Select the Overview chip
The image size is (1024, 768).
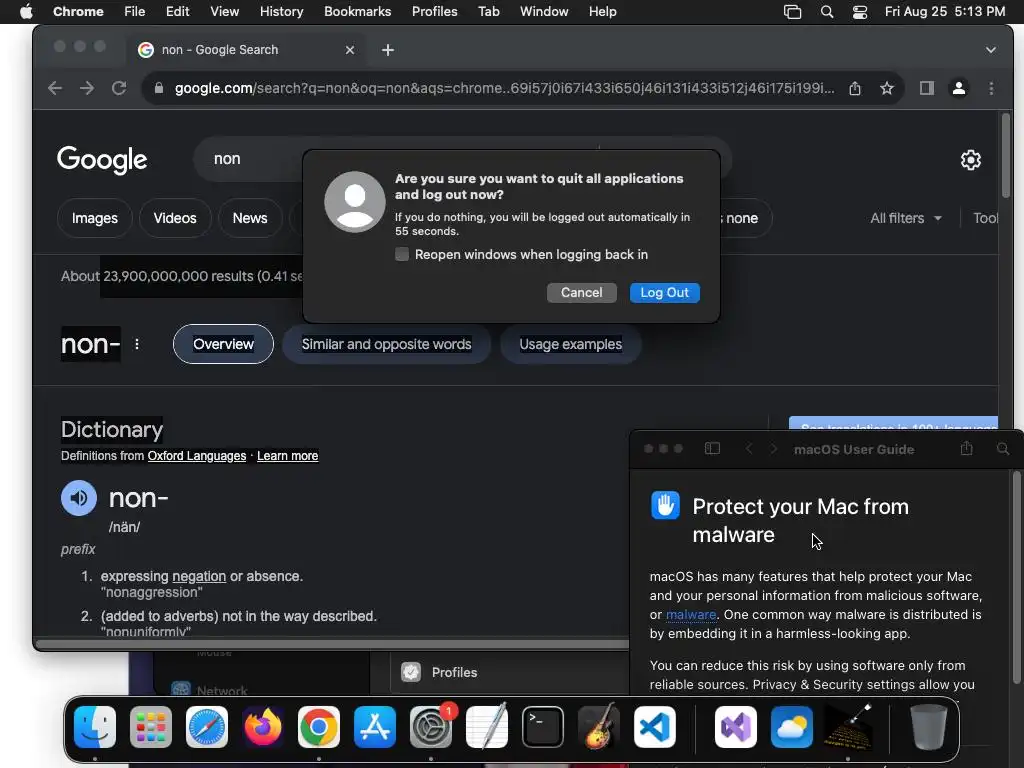[223, 344]
